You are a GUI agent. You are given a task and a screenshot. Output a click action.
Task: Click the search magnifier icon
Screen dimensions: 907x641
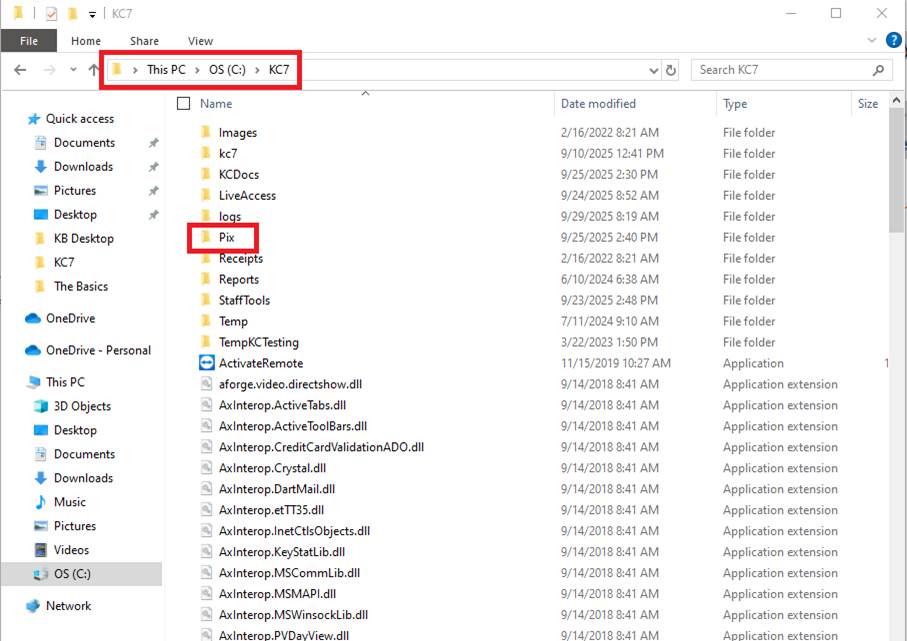879,70
